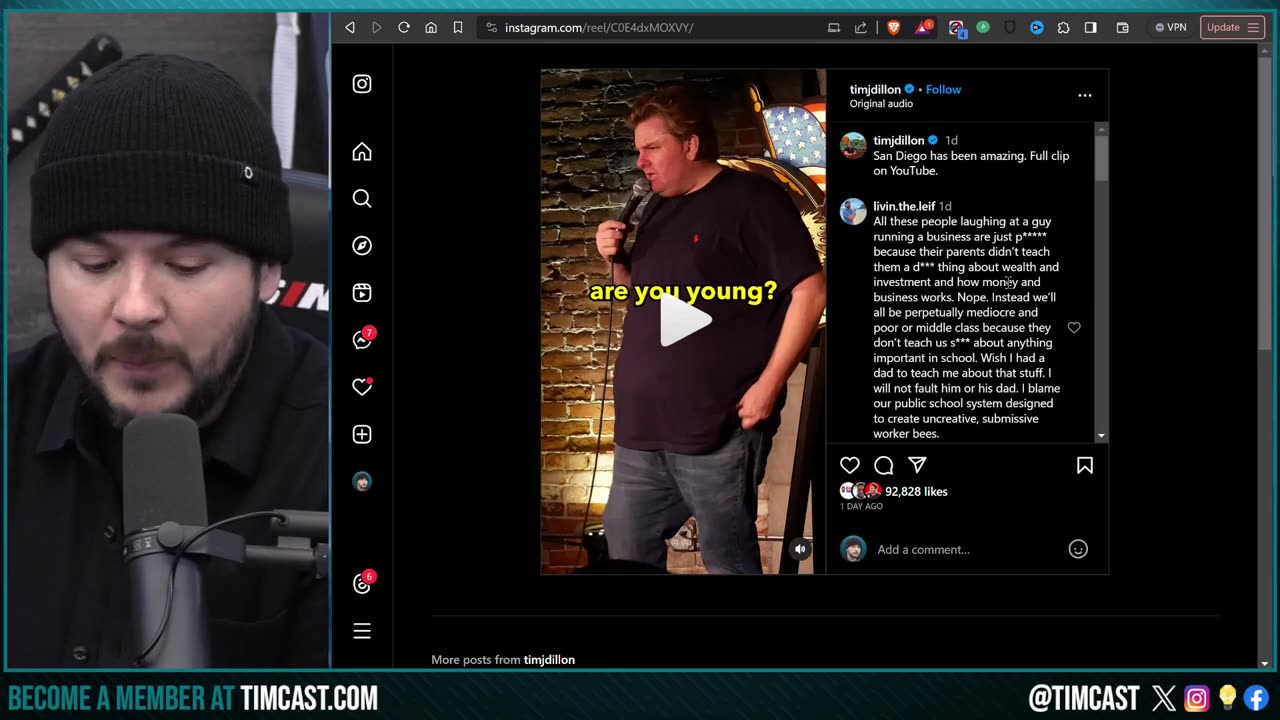This screenshot has height=720, width=1280.
Task: Click the Instagram logo in the banner
Action: point(1196,697)
